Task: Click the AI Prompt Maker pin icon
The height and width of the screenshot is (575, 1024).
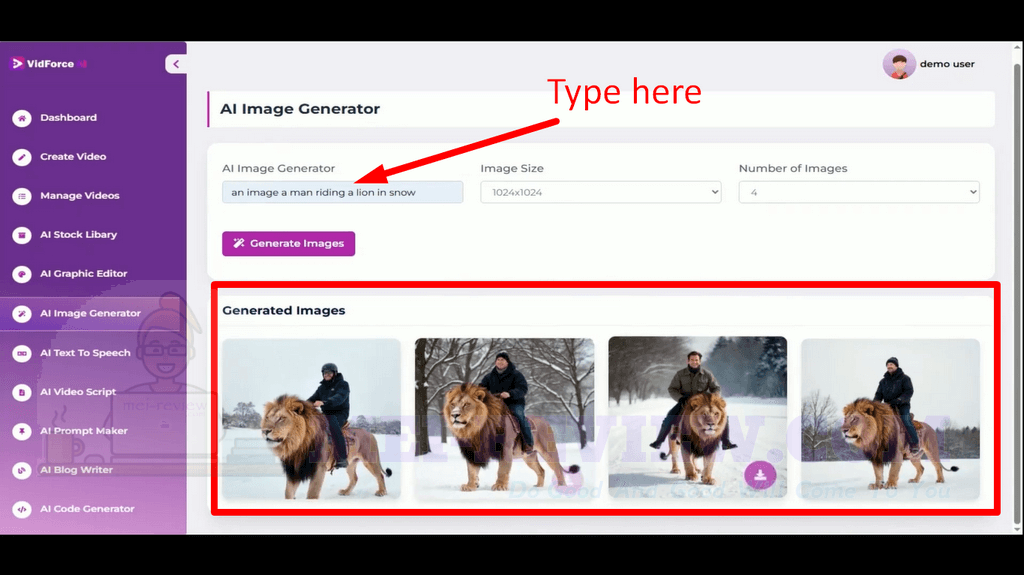Action: tap(22, 431)
